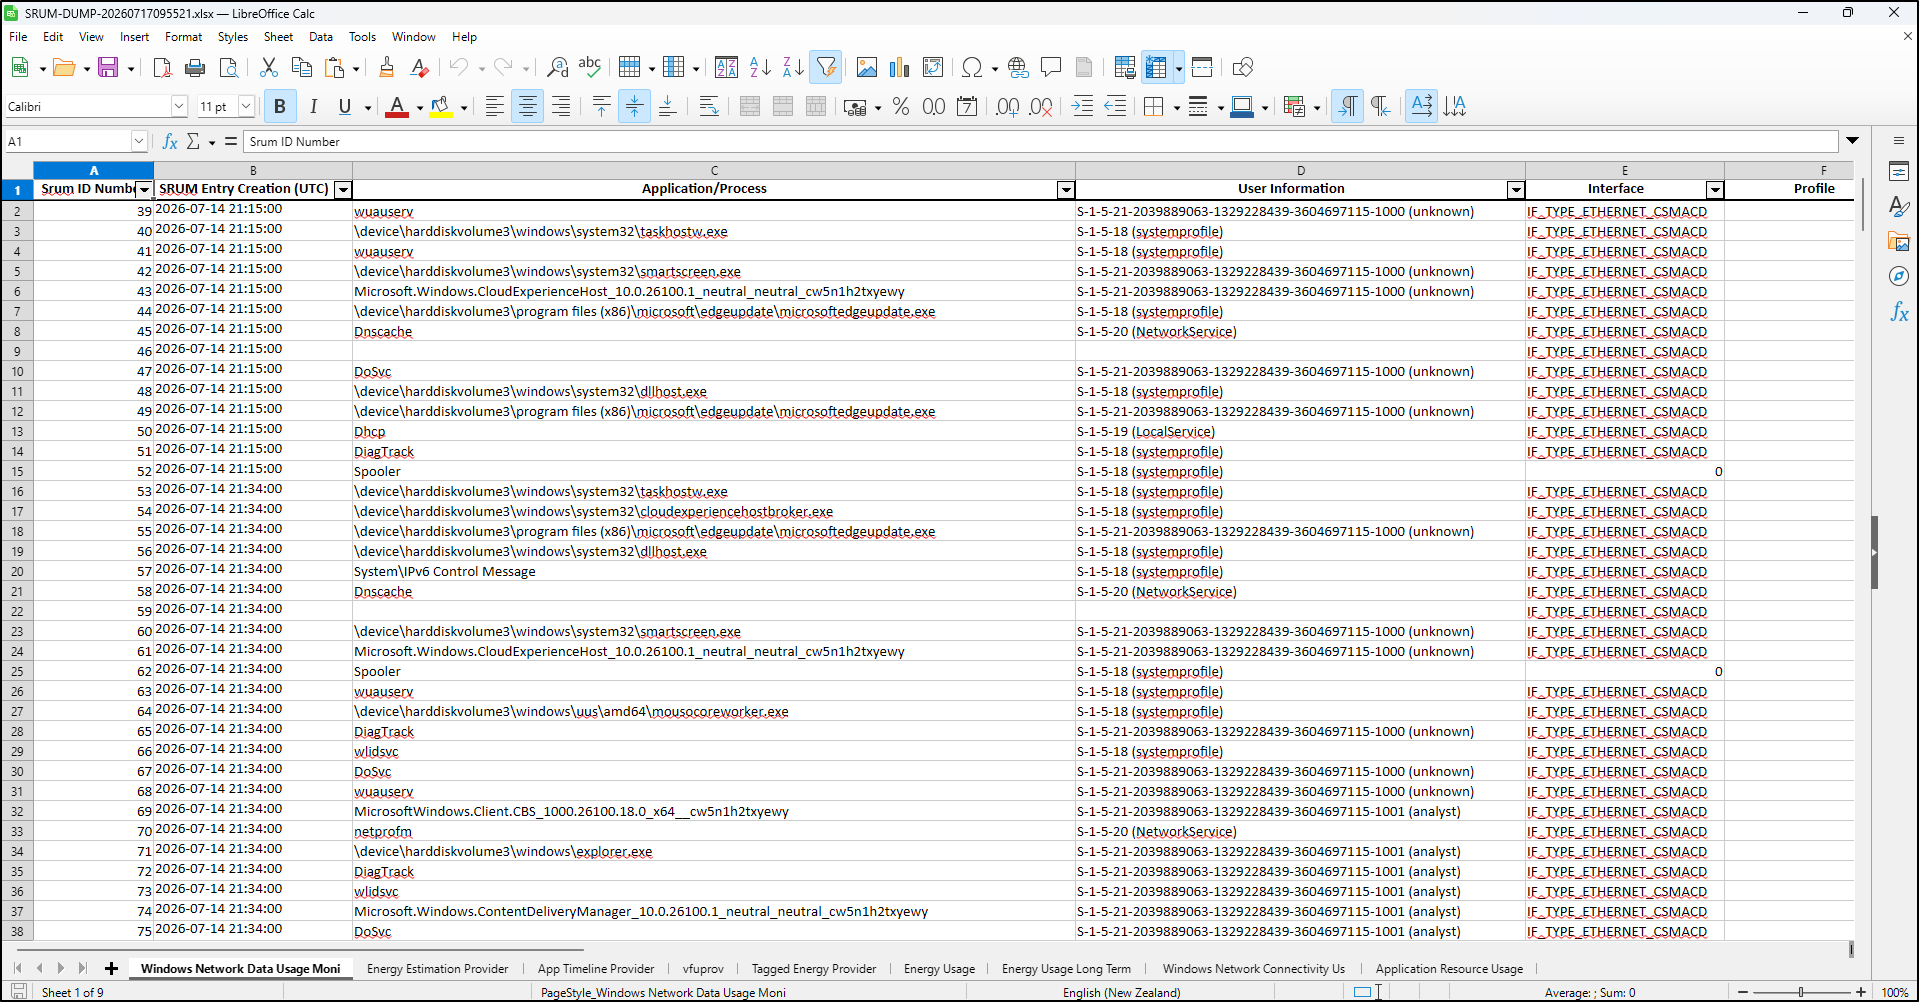Open the Format menu
The height and width of the screenshot is (1002, 1919).
tap(183, 37)
